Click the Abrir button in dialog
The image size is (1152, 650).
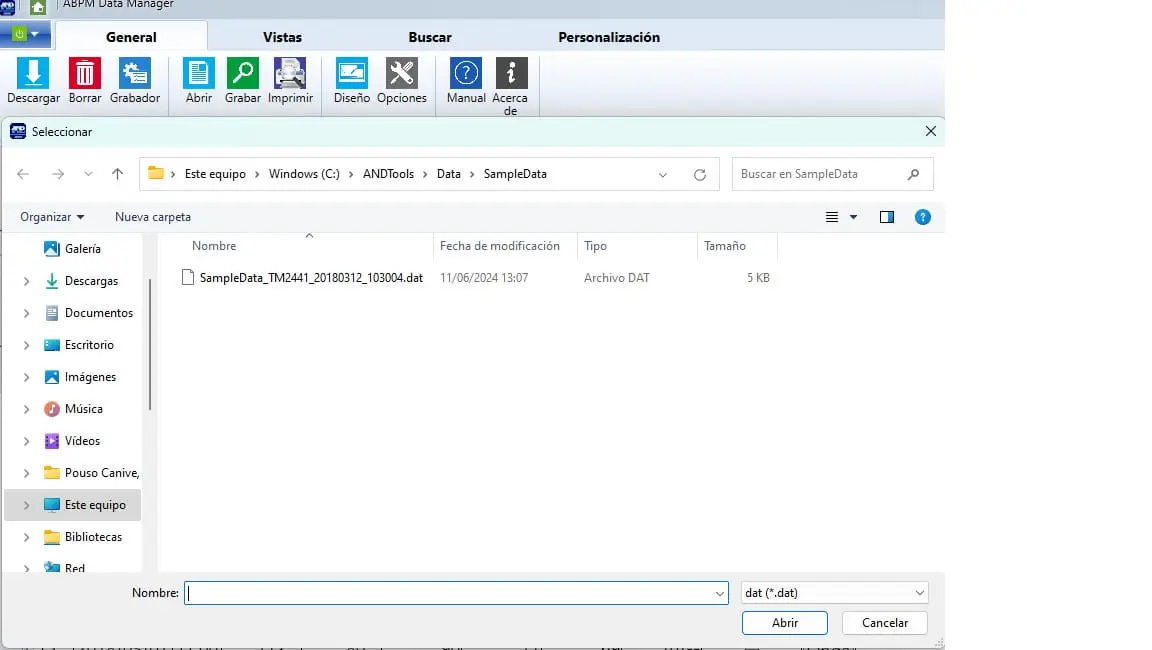[784, 623]
